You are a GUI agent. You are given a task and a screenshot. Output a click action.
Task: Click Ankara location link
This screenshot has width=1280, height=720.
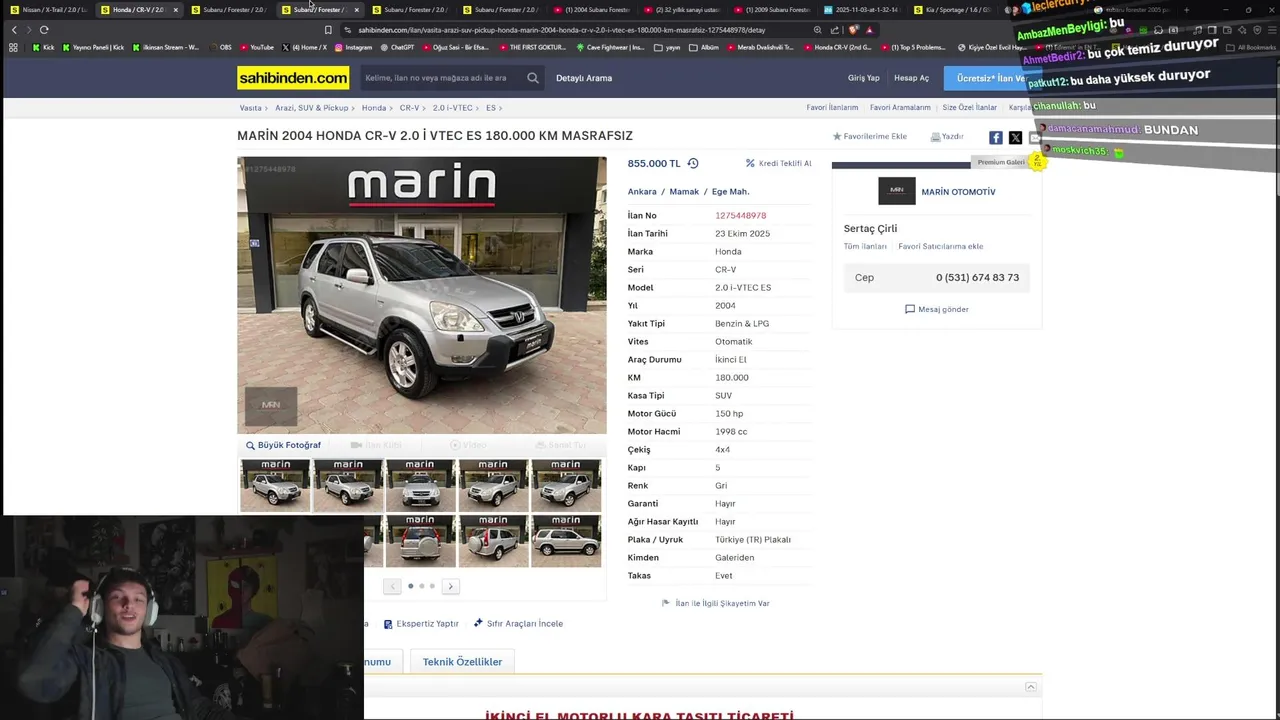pos(642,192)
